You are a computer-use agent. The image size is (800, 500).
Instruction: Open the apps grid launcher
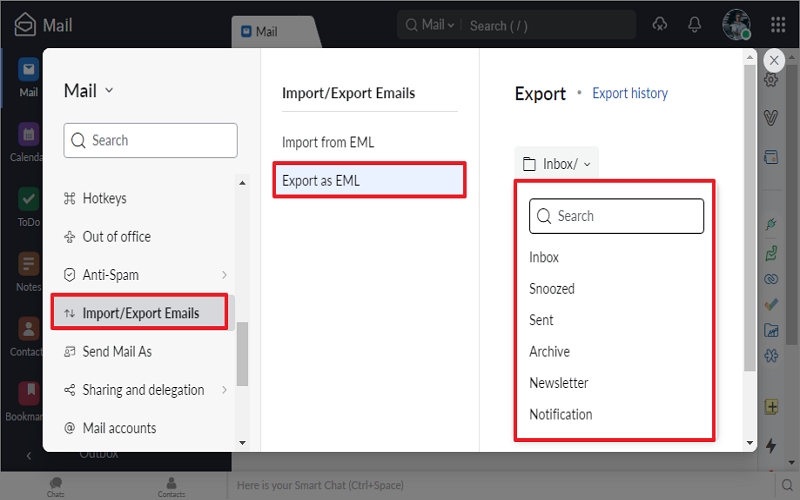point(778,24)
